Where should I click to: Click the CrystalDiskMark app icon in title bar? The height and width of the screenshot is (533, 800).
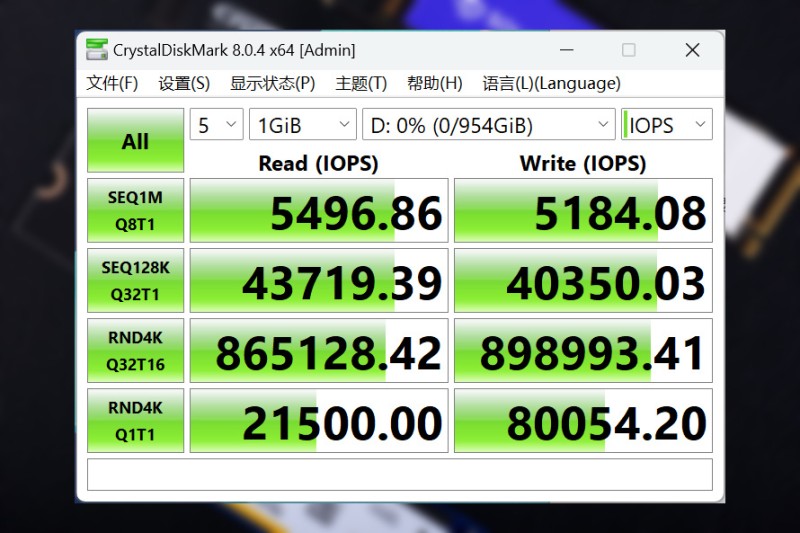pos(97,49)
